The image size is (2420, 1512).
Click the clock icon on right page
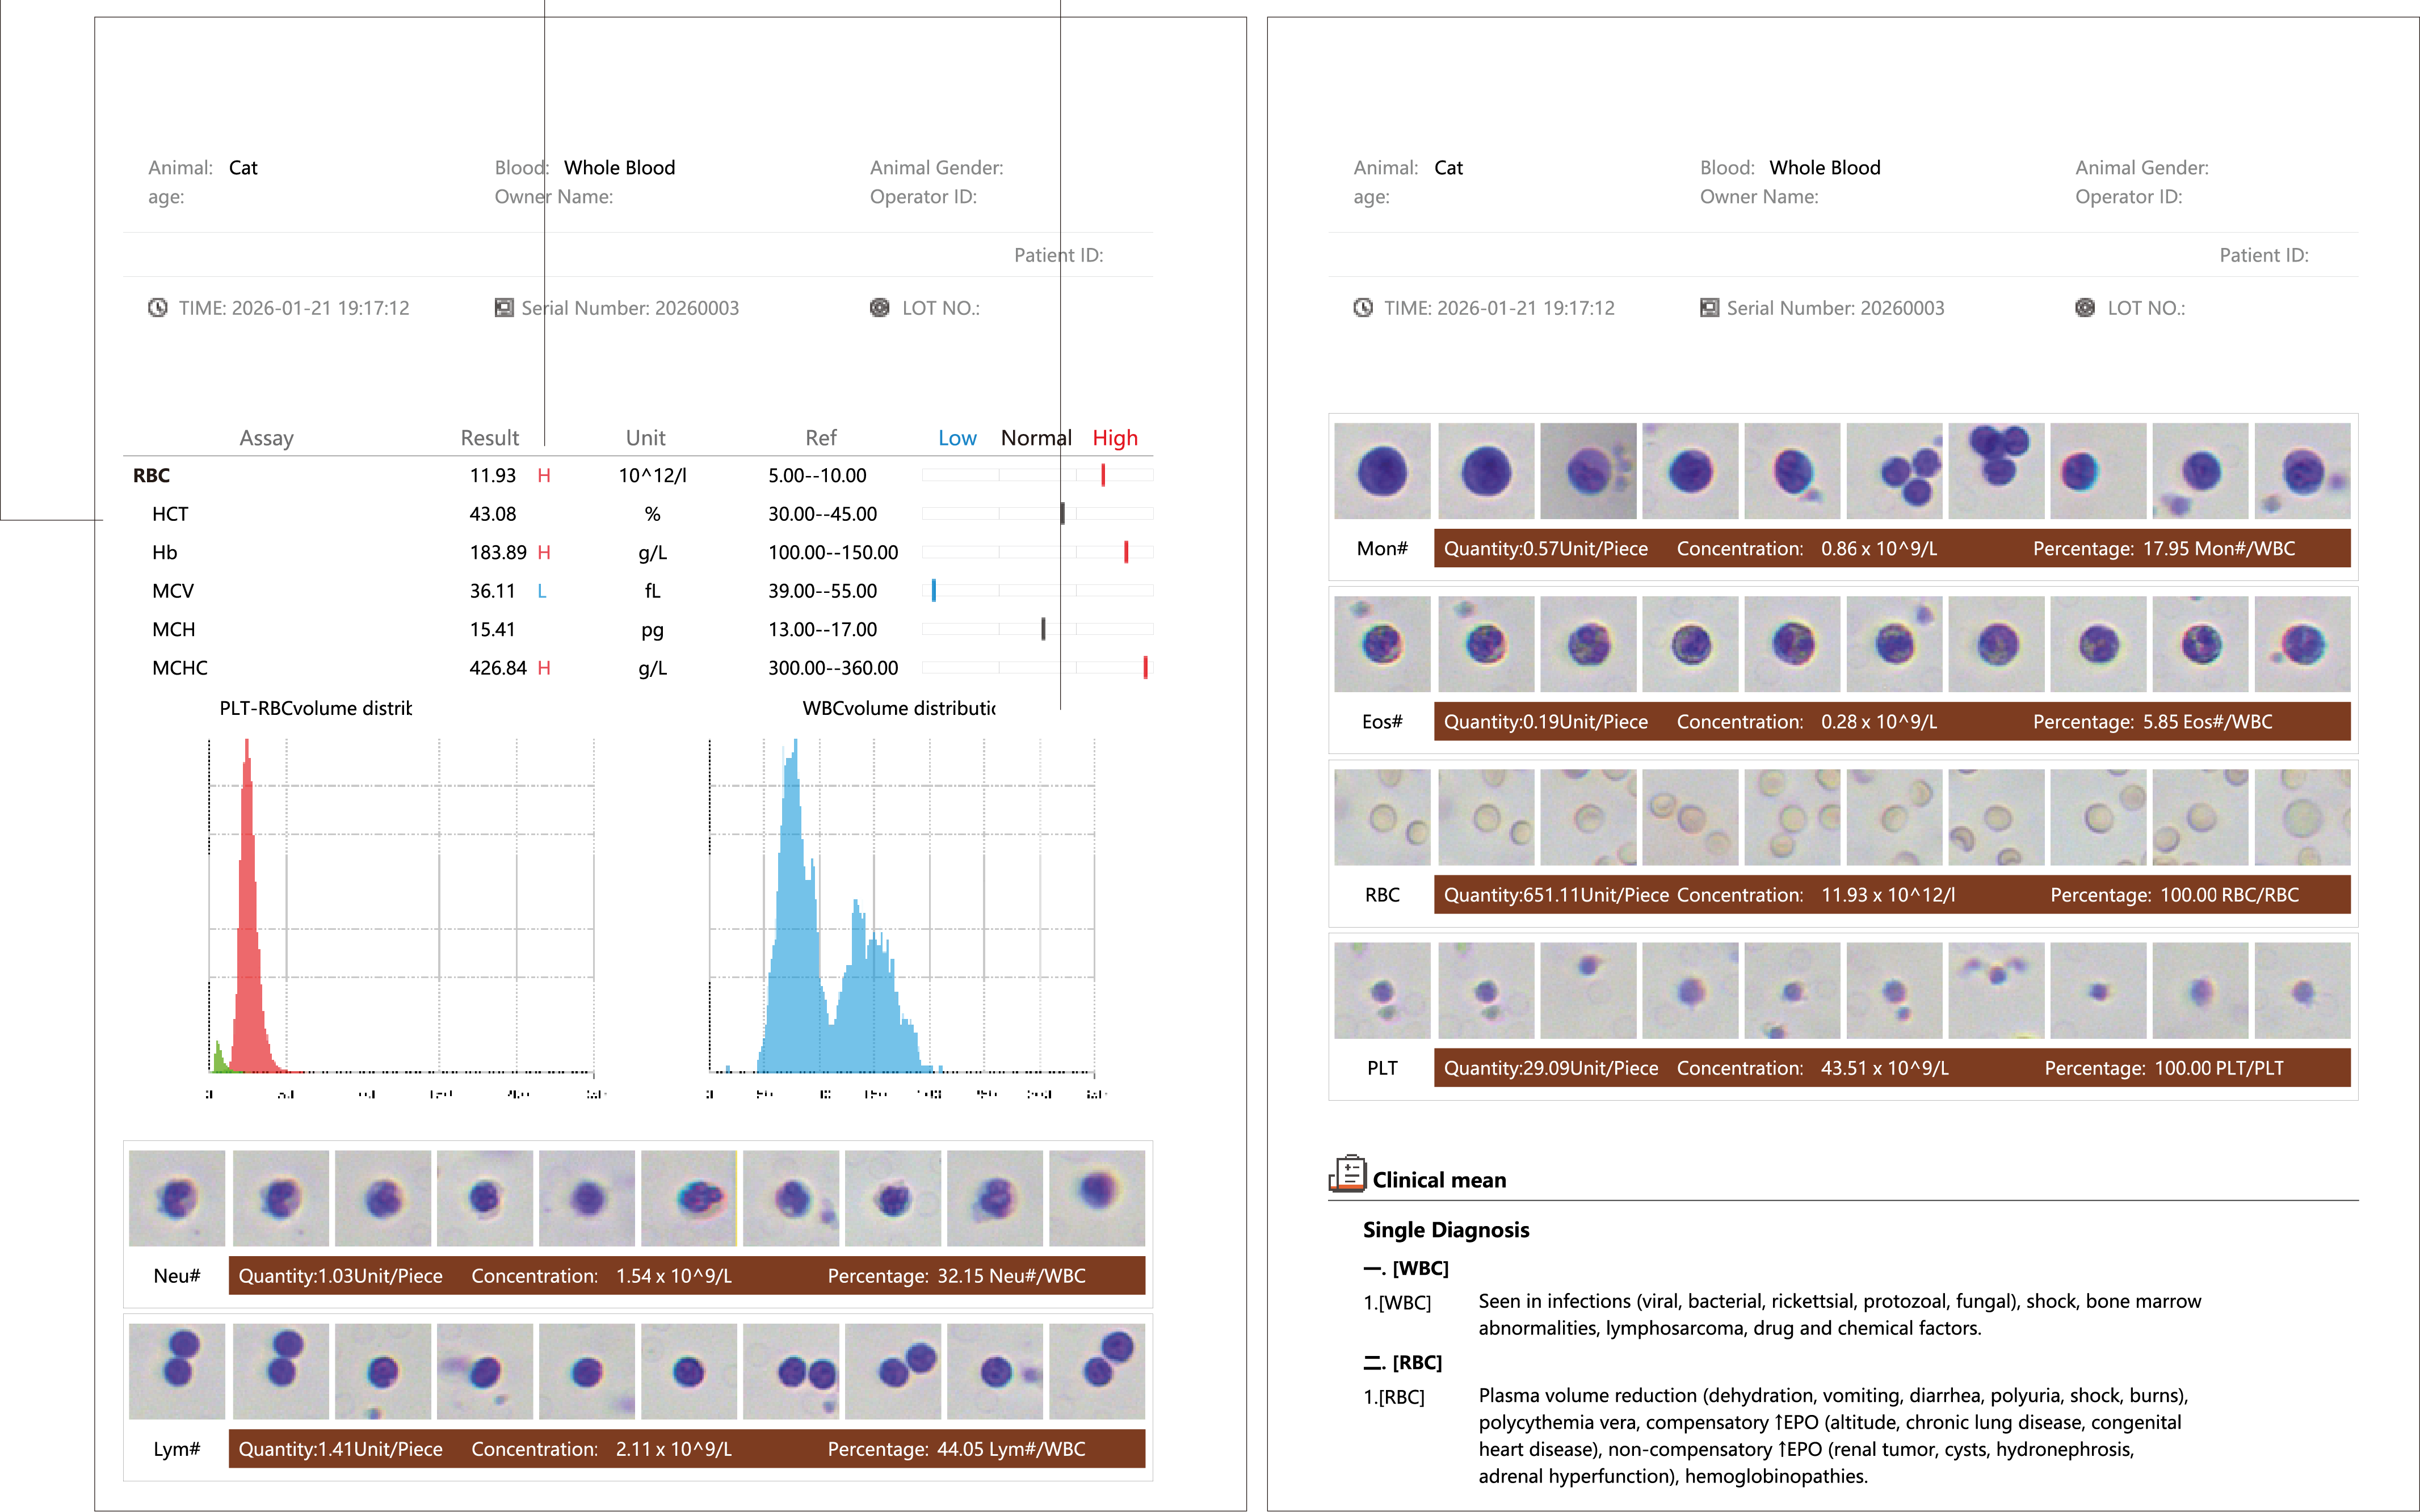[x=1363, y=308]
